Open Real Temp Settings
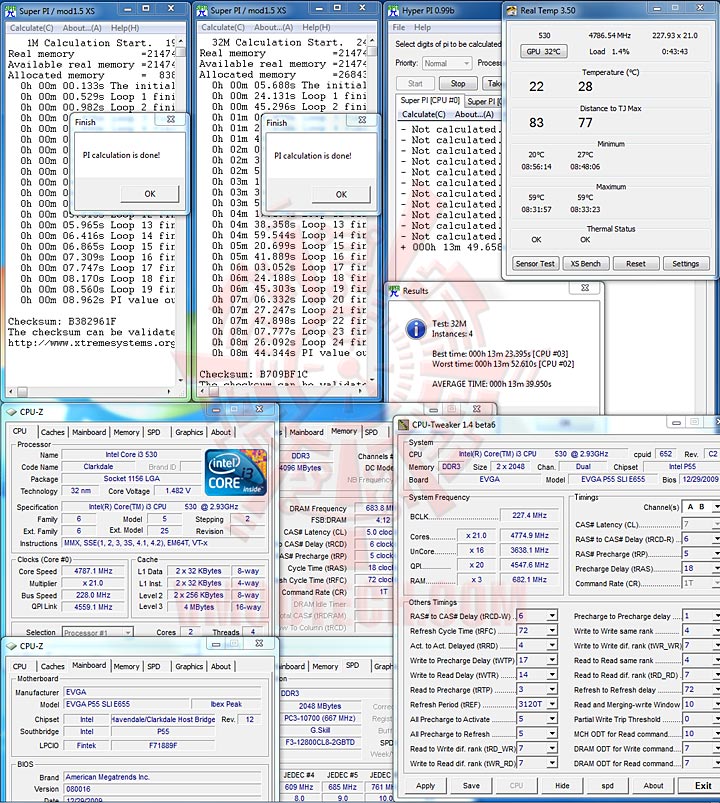Screen dimensions: 720x803 [x=685, y=263]
